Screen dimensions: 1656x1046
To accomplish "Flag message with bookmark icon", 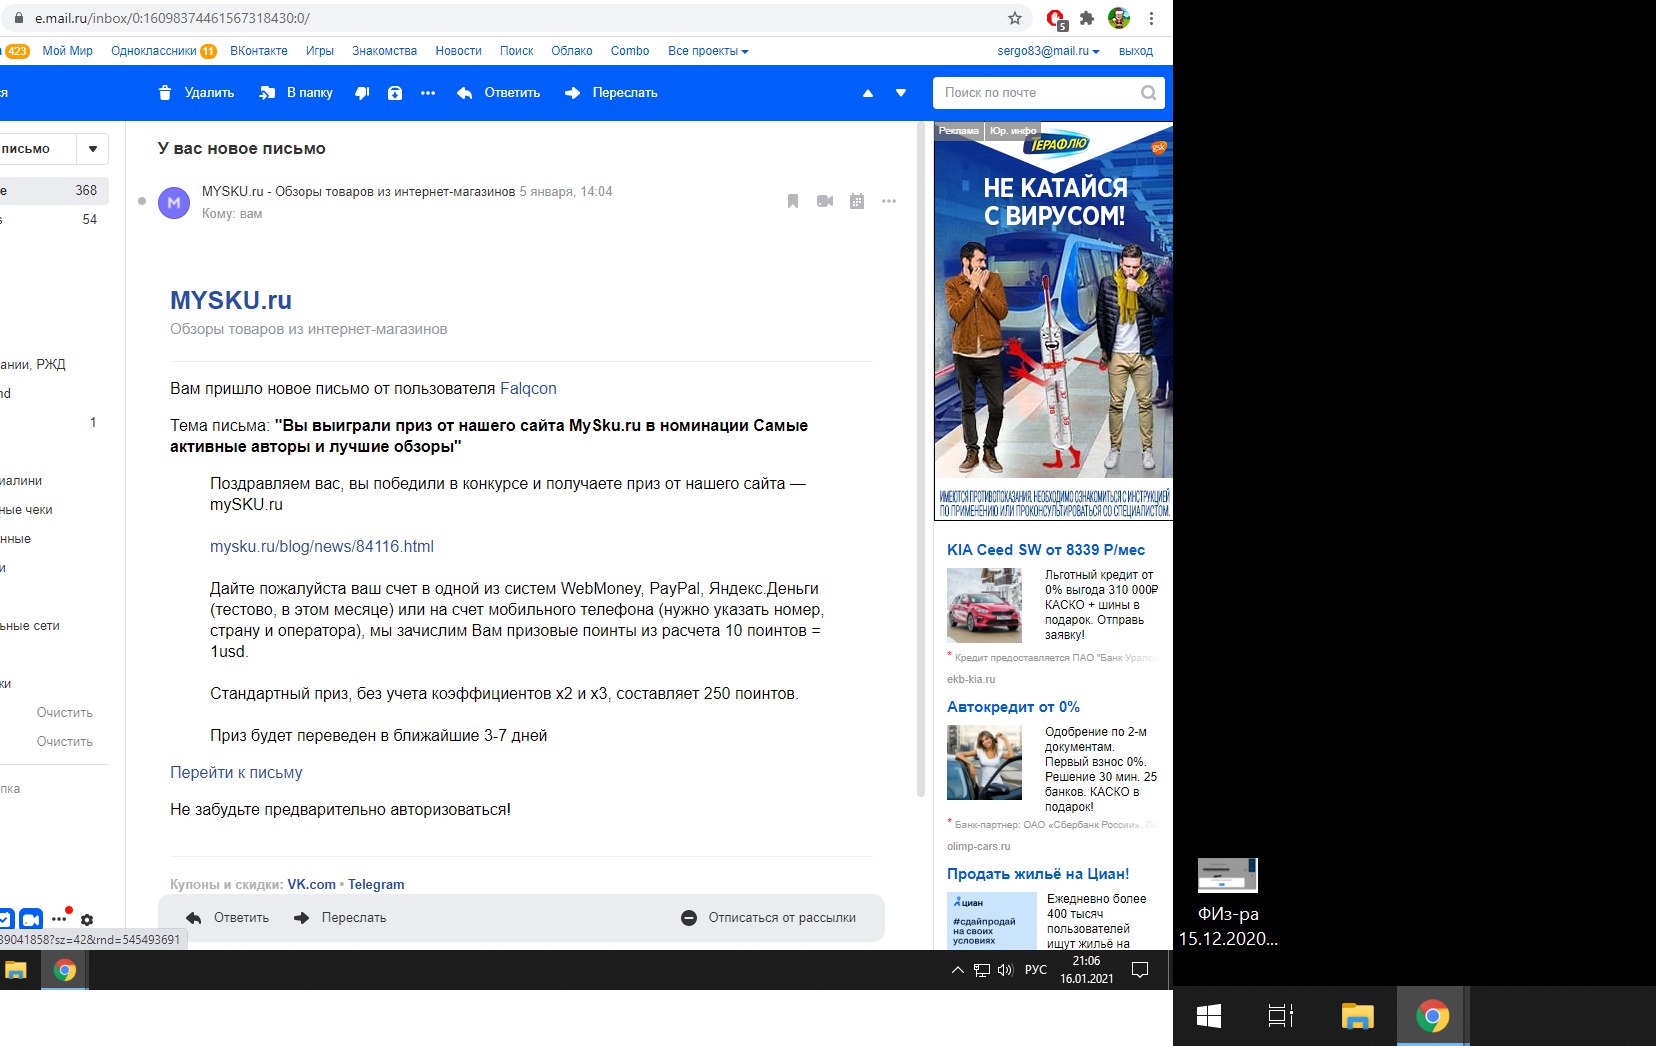I will pos(793,201).
